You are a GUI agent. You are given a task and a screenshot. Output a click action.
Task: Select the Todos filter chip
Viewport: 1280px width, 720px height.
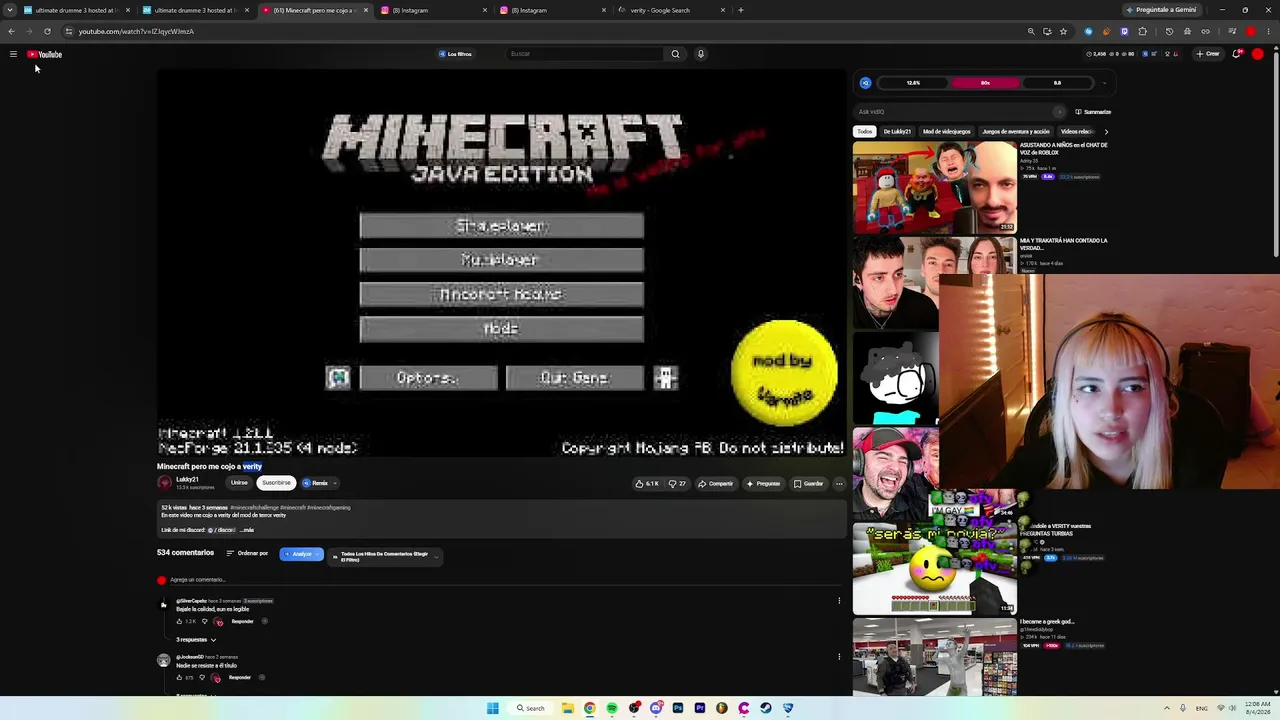tap(865, 131)
